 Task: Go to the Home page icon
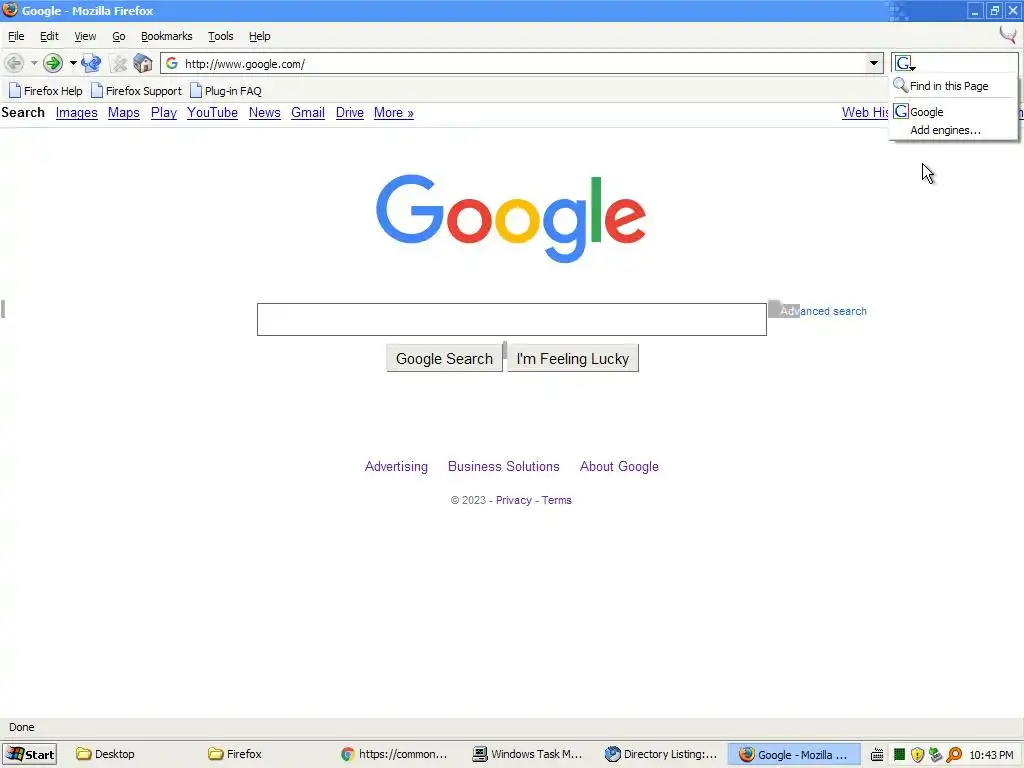[142, 63]
